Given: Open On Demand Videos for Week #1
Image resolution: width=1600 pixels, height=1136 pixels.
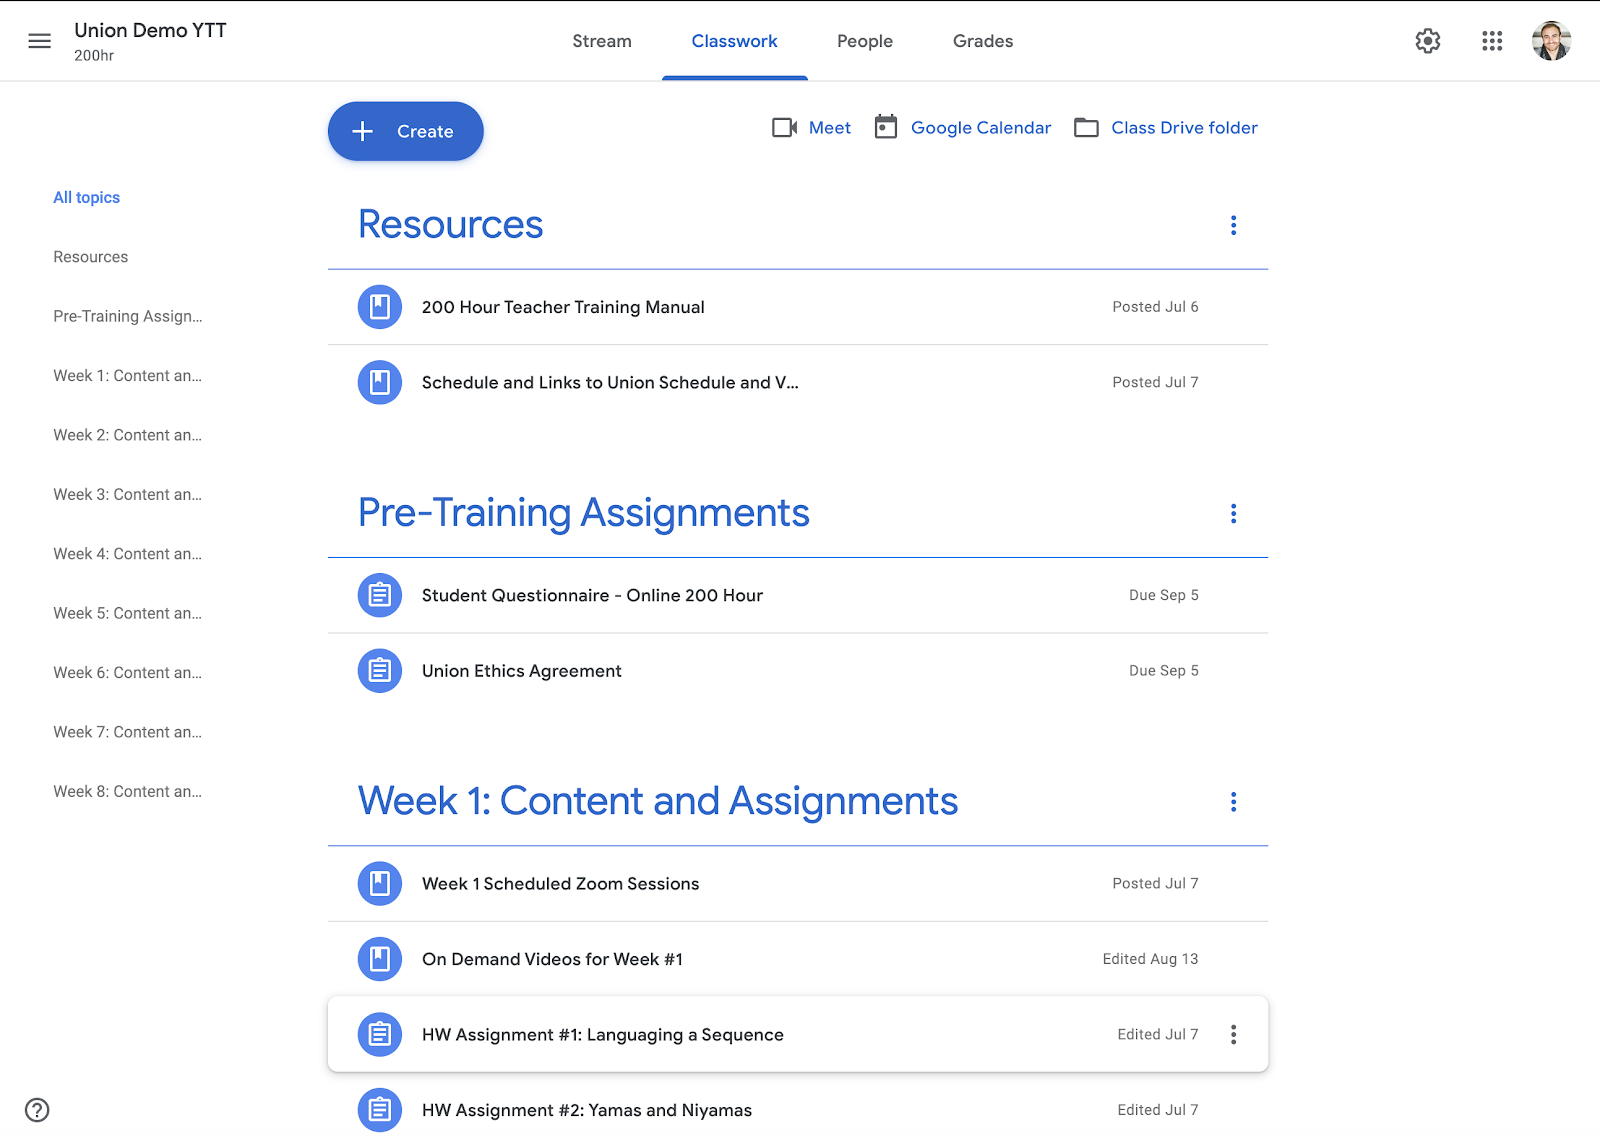Looking at the screenshot, I should point(552,959).
